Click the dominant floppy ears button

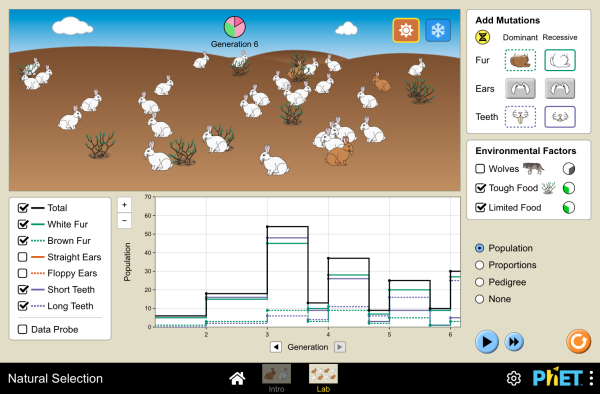pyautogui.click(x=520, y=88)
